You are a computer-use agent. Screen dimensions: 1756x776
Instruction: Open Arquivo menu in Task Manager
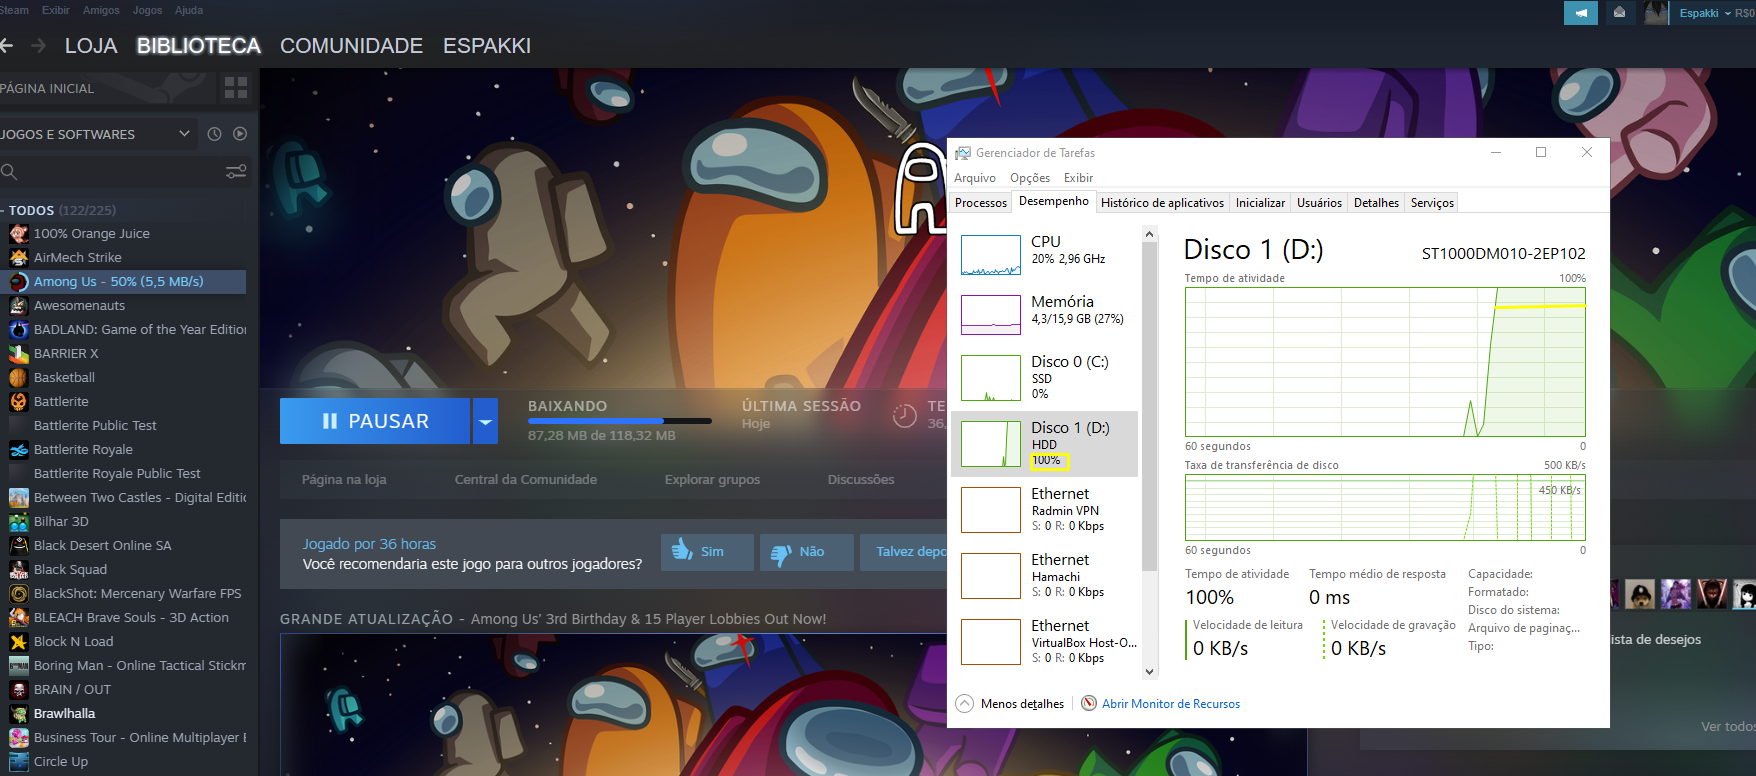[975, 178]
